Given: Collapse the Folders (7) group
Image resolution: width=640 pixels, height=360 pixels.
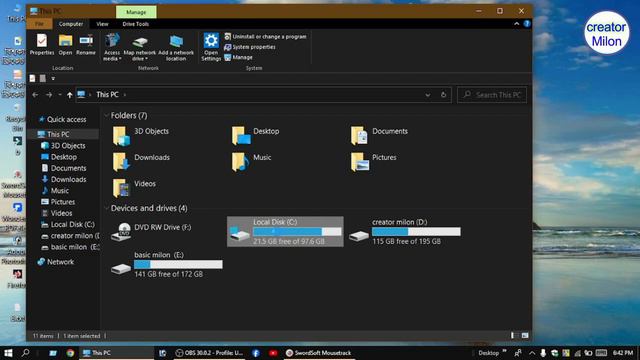Looking at the screenshot, I should point(106,116).
